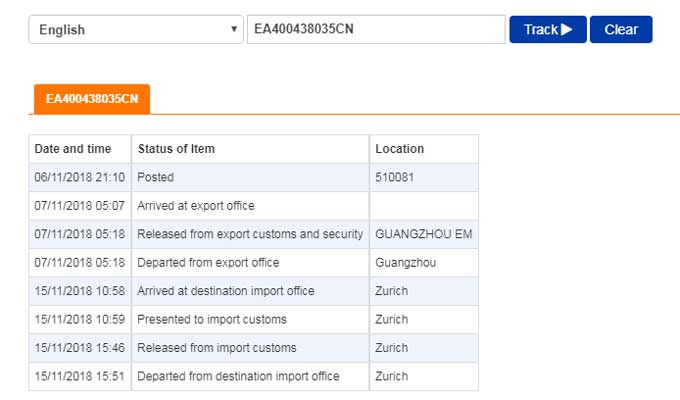Click the 15/11/2018 15:51 date cell

click(x=79, y=377)
